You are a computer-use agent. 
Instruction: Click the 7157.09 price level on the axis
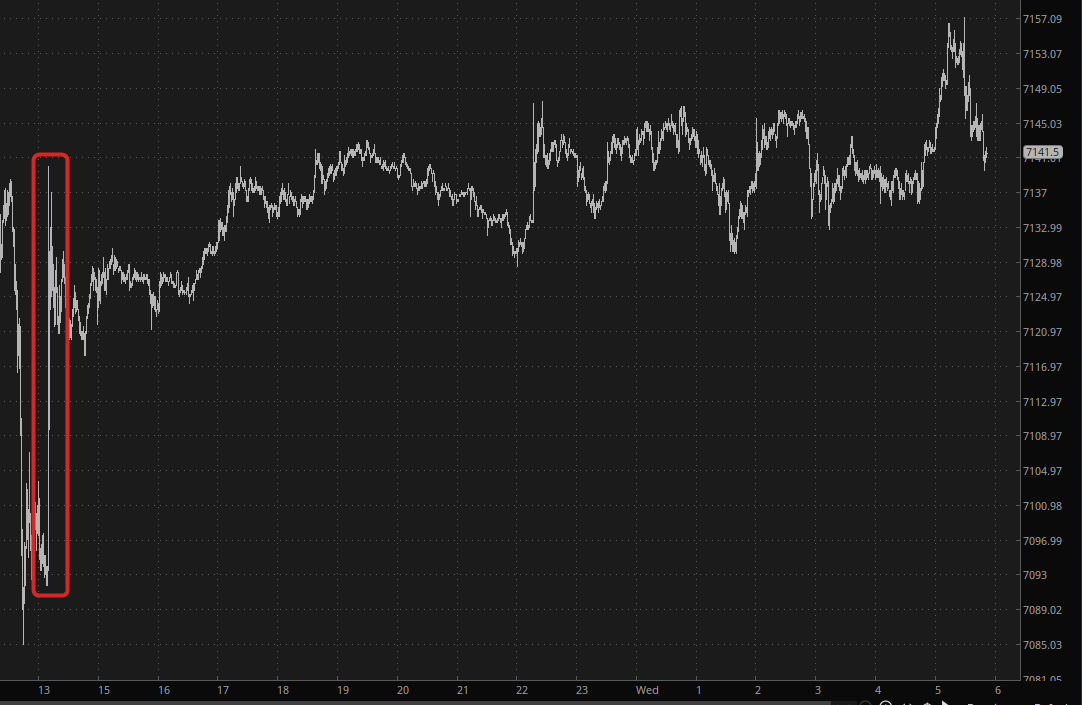click(x=1041, y=19)
